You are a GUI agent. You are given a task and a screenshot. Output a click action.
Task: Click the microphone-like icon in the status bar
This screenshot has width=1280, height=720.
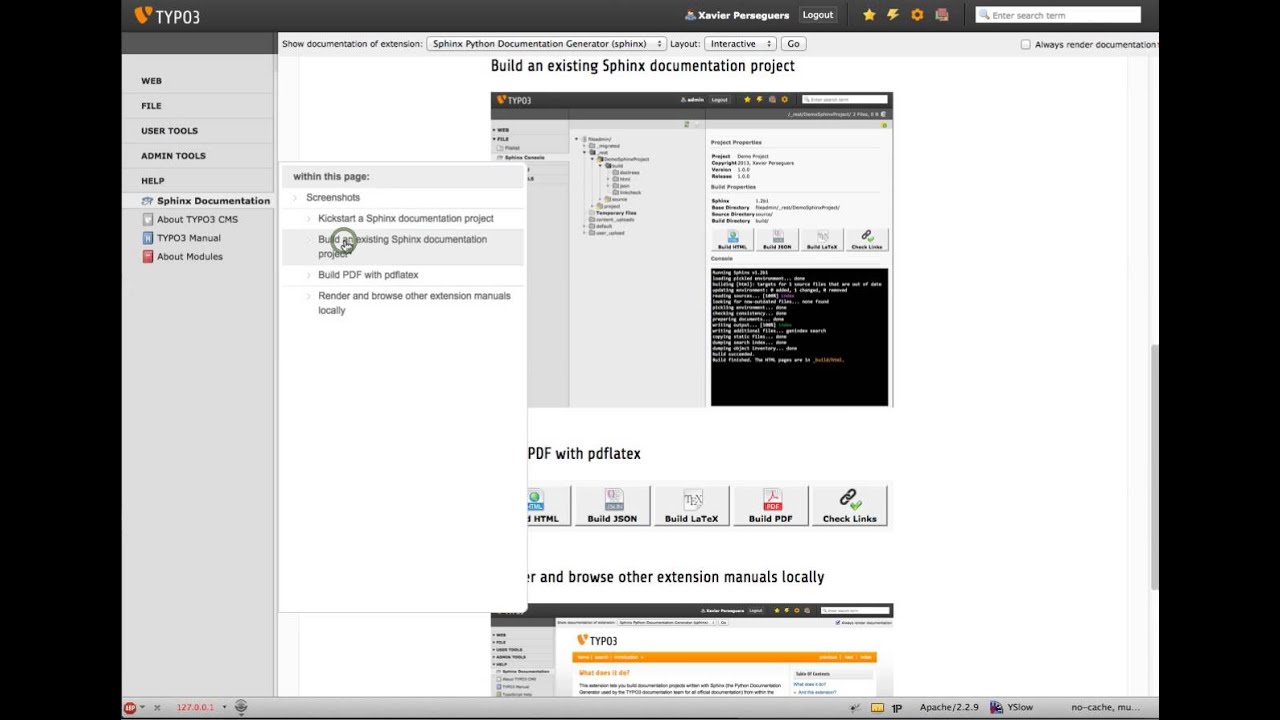(x=241, y=707)
